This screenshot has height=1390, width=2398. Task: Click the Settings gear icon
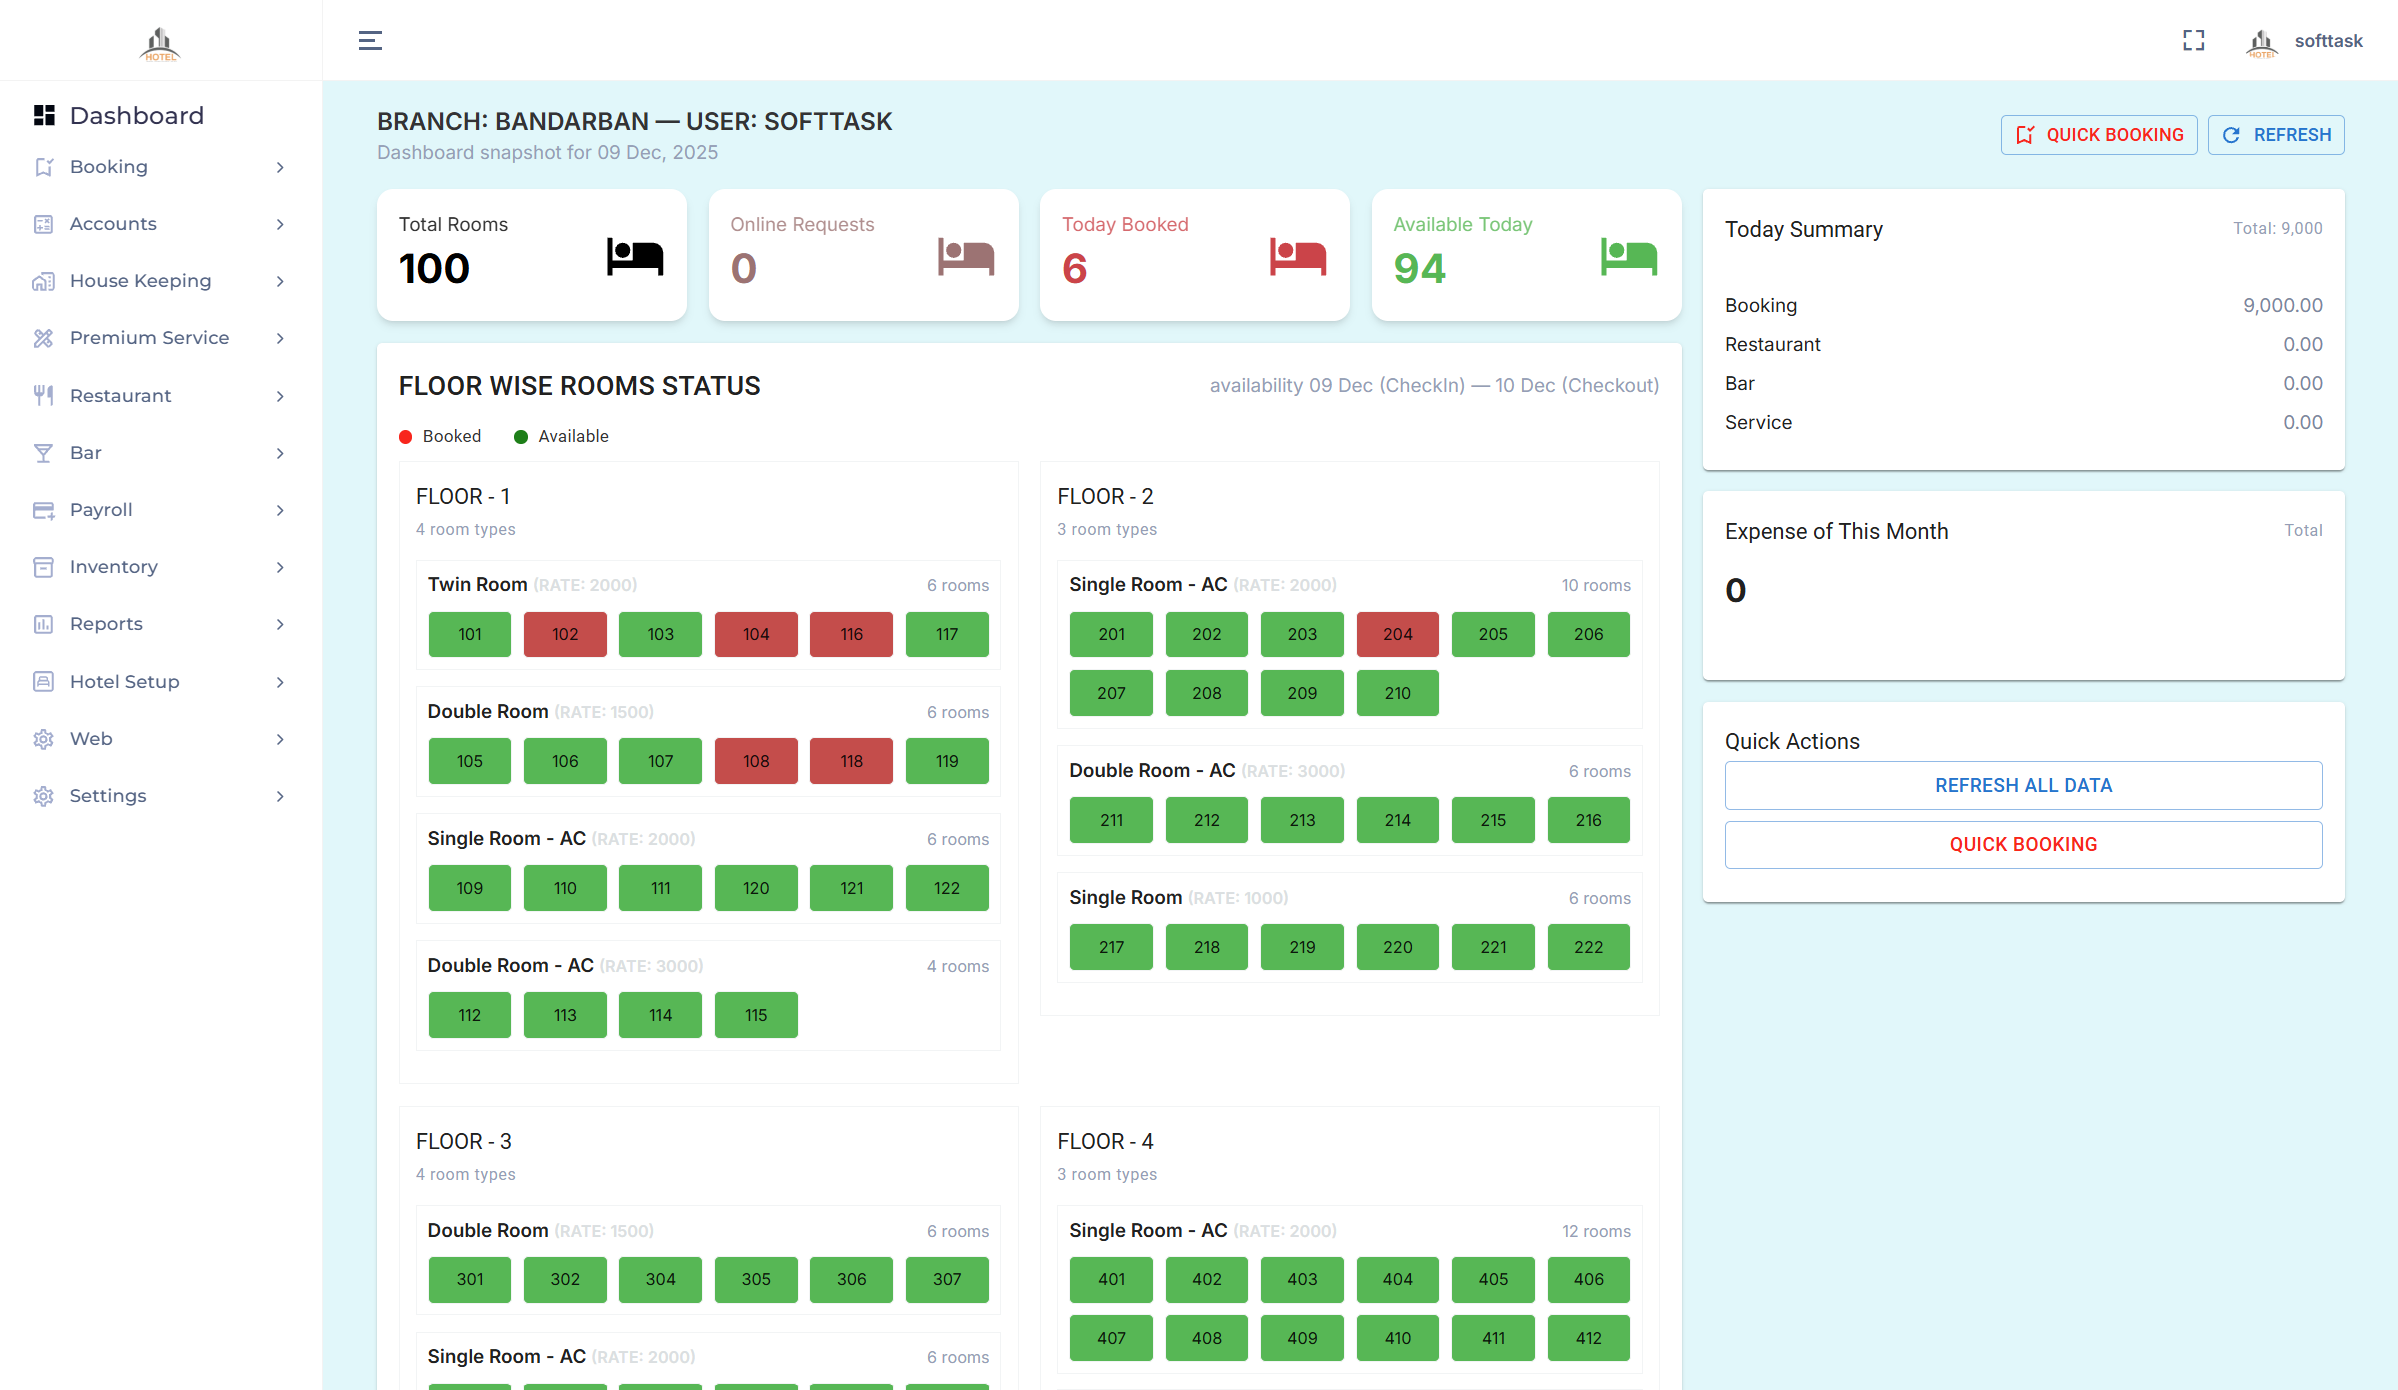click(x=43, y=796)
